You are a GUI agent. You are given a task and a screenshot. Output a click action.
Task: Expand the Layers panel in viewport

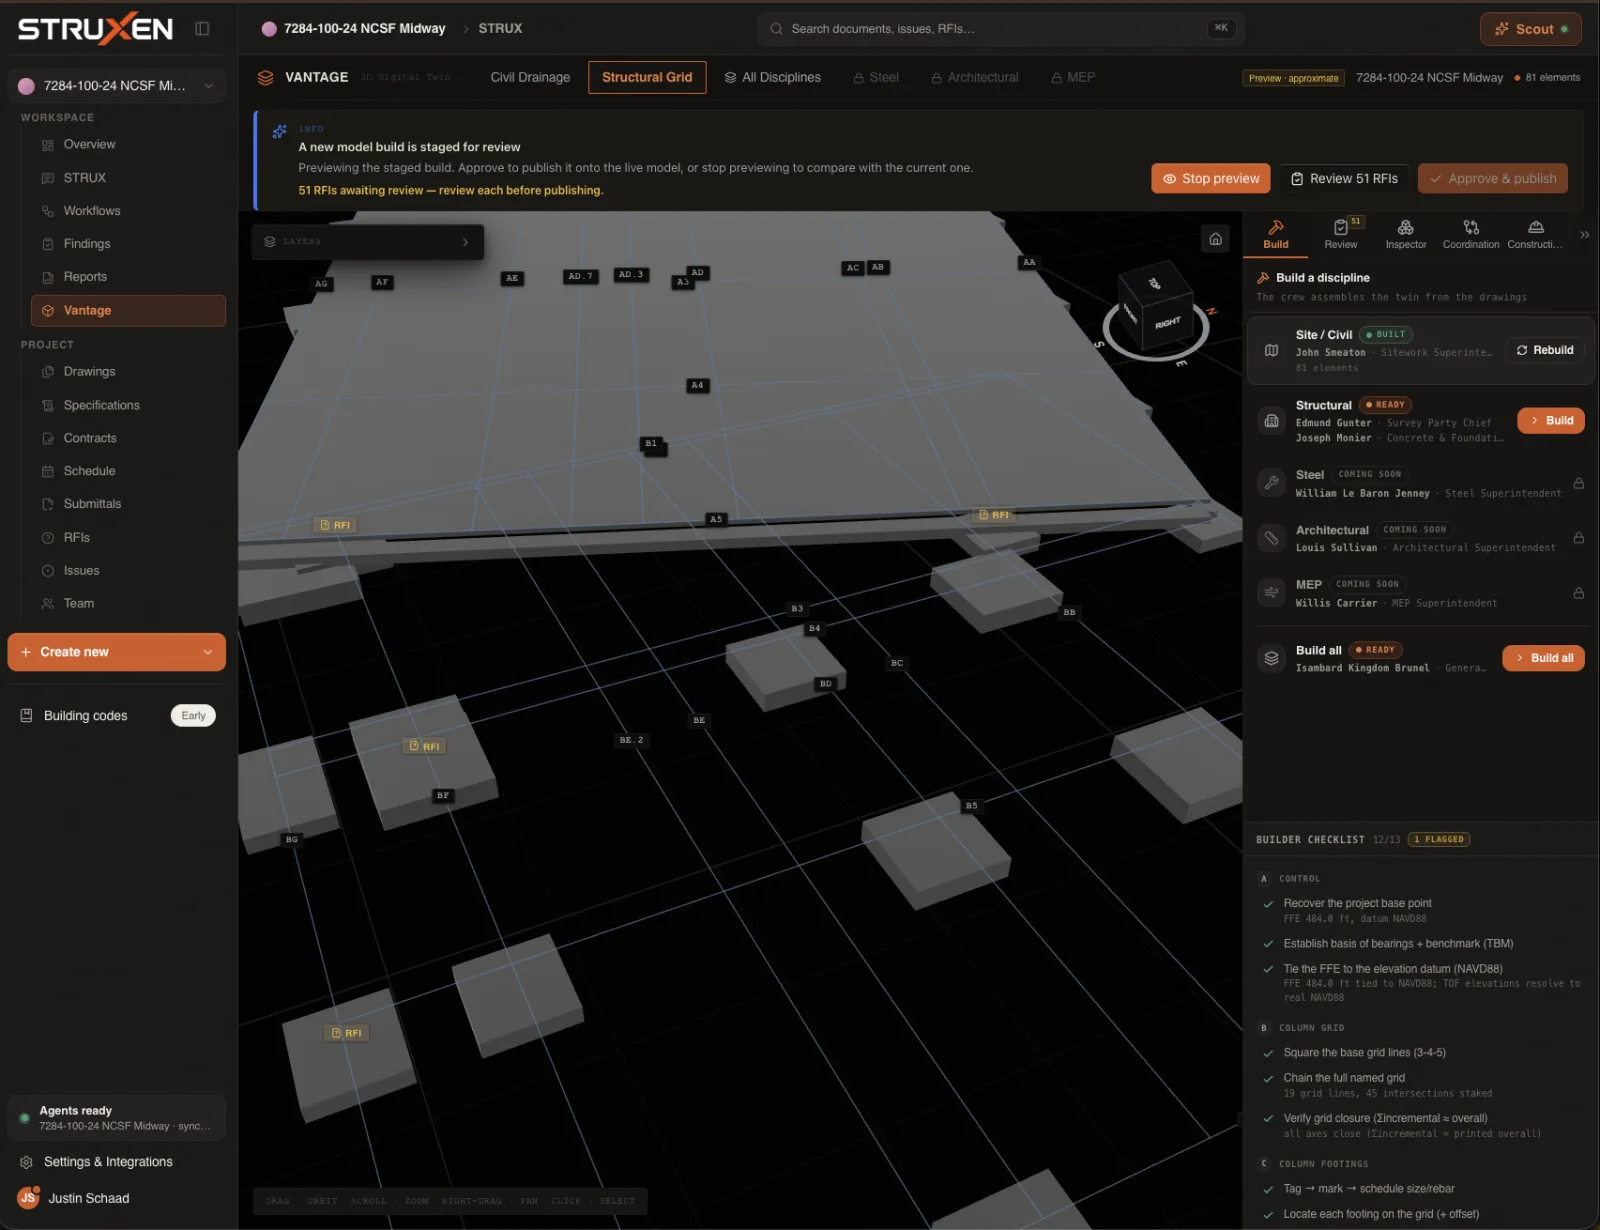click(x=367, y=242)
